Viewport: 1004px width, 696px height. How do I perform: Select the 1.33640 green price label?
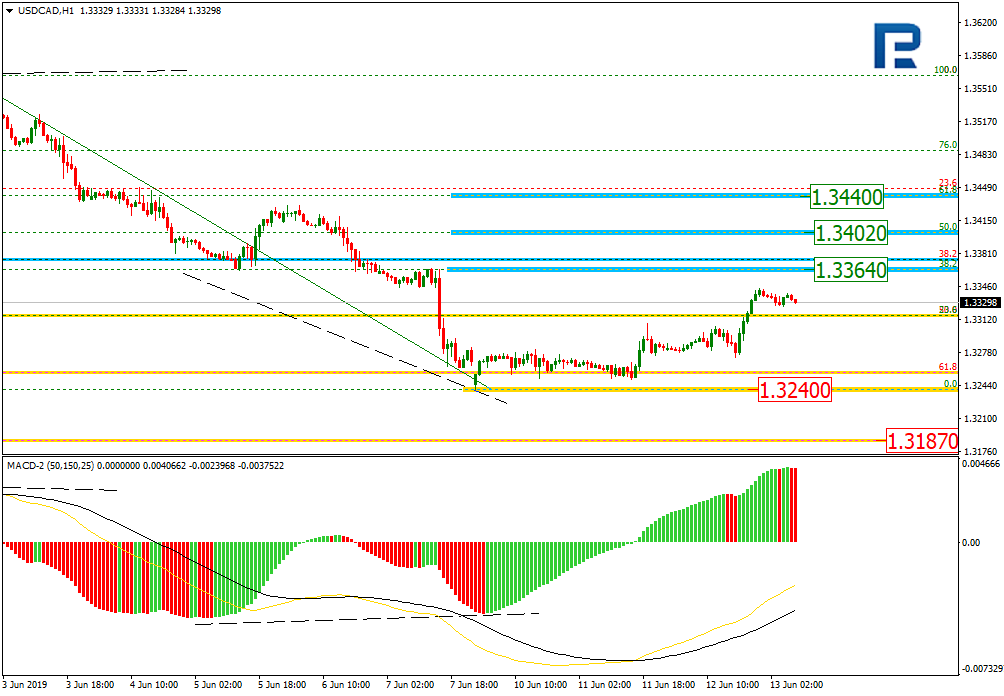tap(850, 270)
